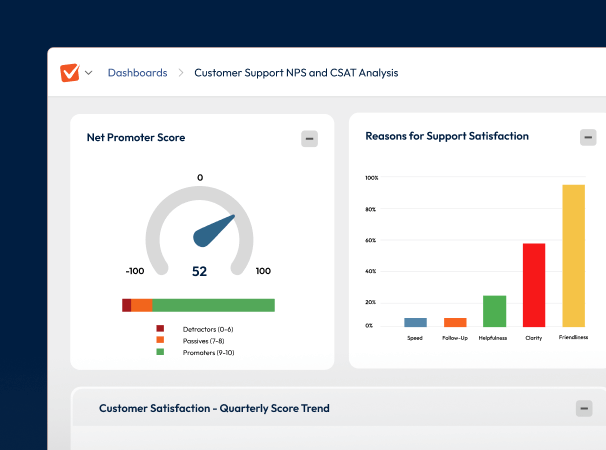Click the yellow Friendliness bar
Viewport: 606px width, 450px height.
point(573,256)
